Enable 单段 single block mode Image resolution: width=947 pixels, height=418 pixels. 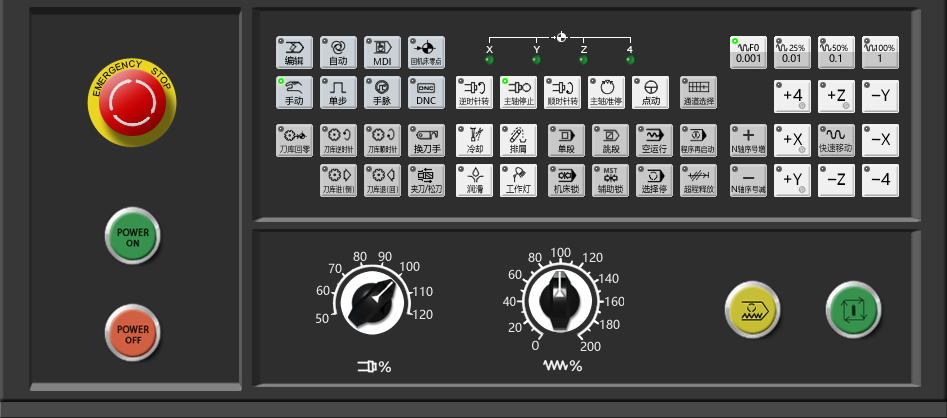[566, 139]
